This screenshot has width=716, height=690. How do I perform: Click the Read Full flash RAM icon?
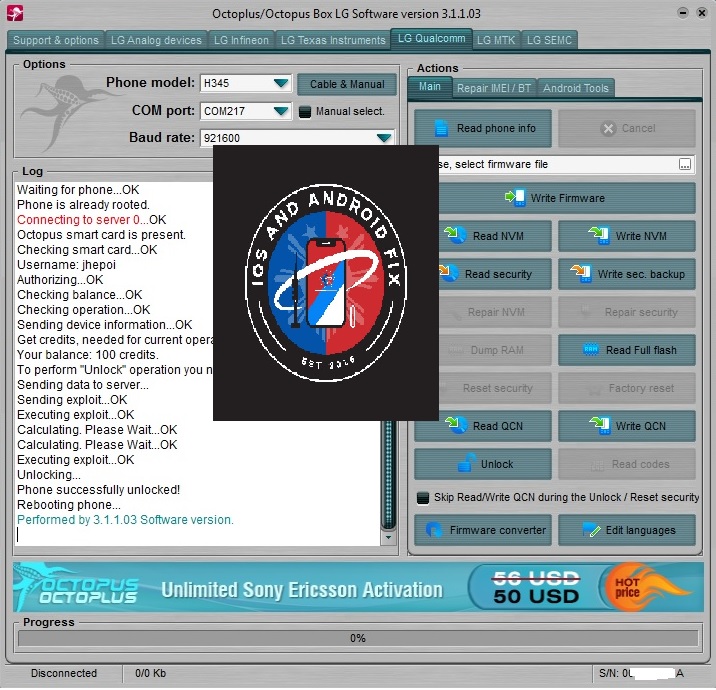[x=590, y=349]
